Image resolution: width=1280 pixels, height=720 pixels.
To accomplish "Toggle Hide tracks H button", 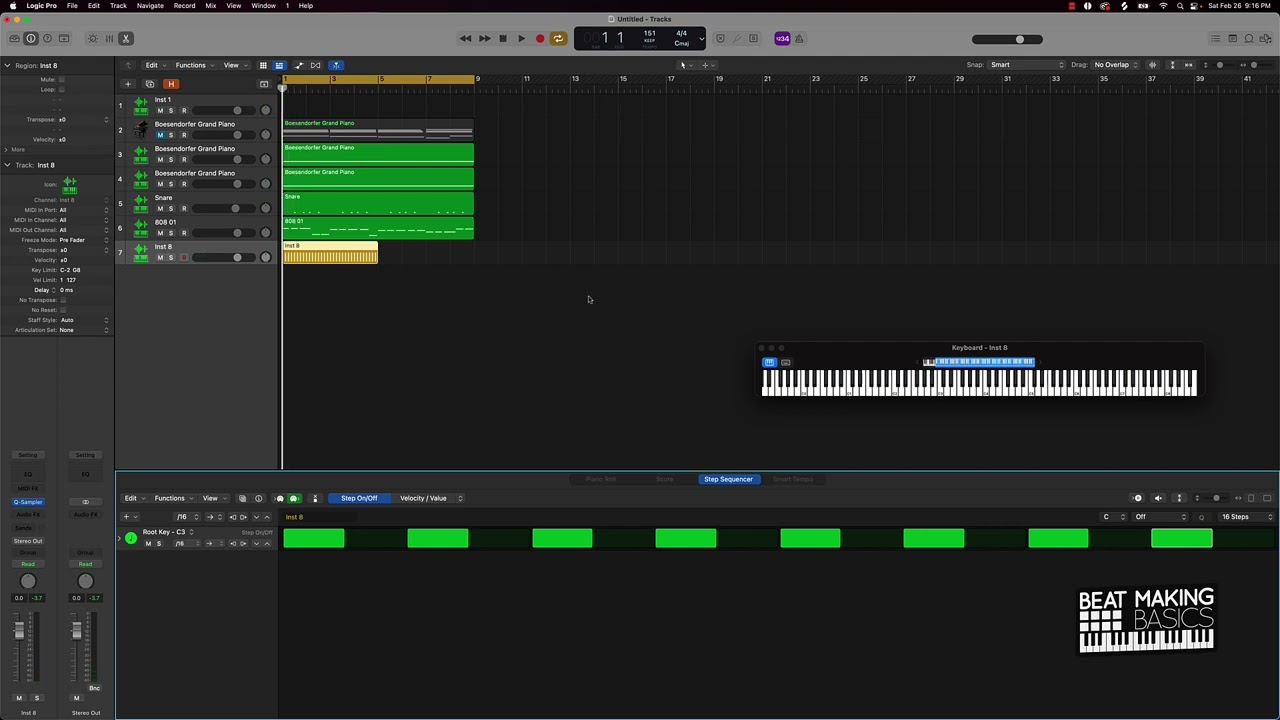I will [171, 84].
